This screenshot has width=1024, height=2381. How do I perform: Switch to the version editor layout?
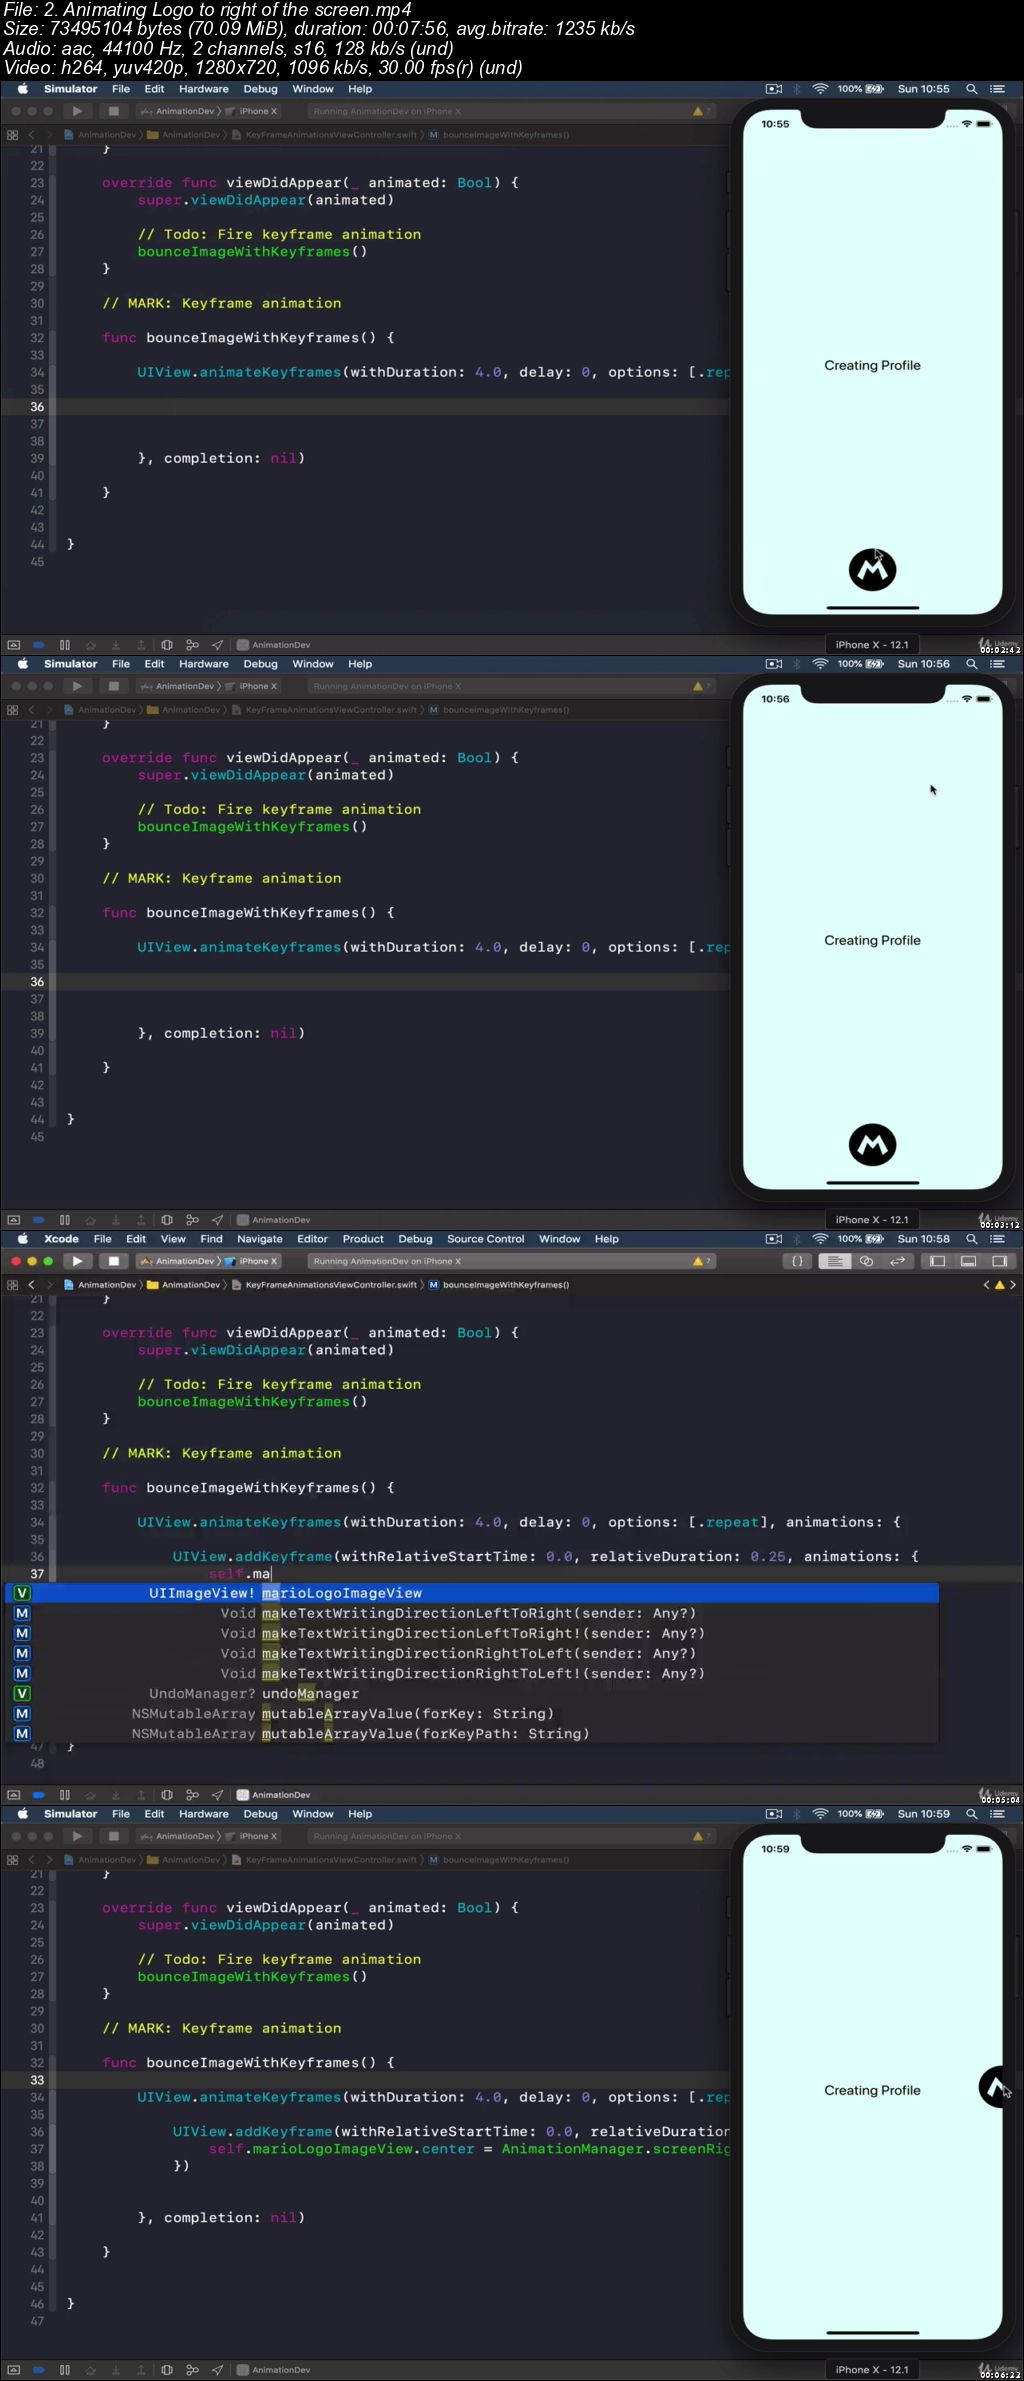coord(897,1261)
